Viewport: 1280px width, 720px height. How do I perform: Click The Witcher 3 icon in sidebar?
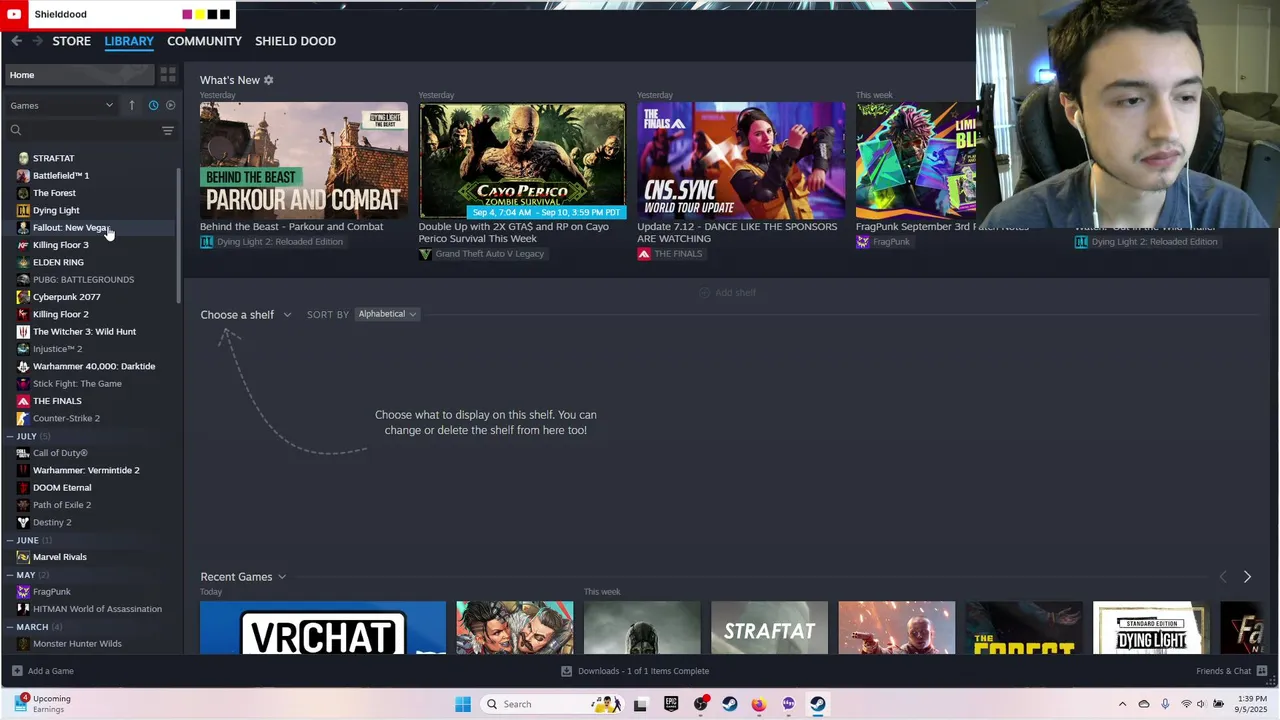click(23, 331)
